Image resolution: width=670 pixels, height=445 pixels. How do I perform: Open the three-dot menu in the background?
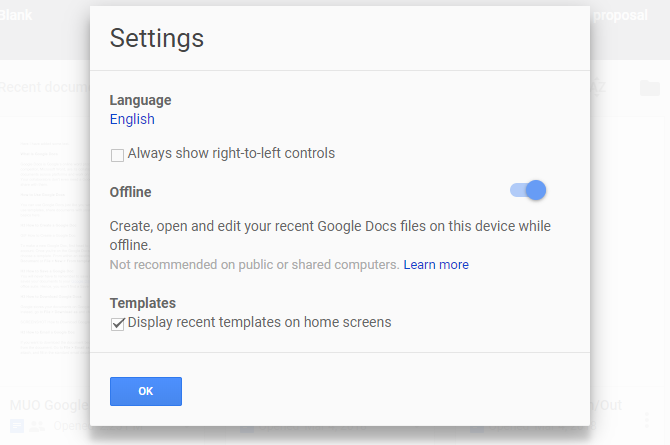647,420
